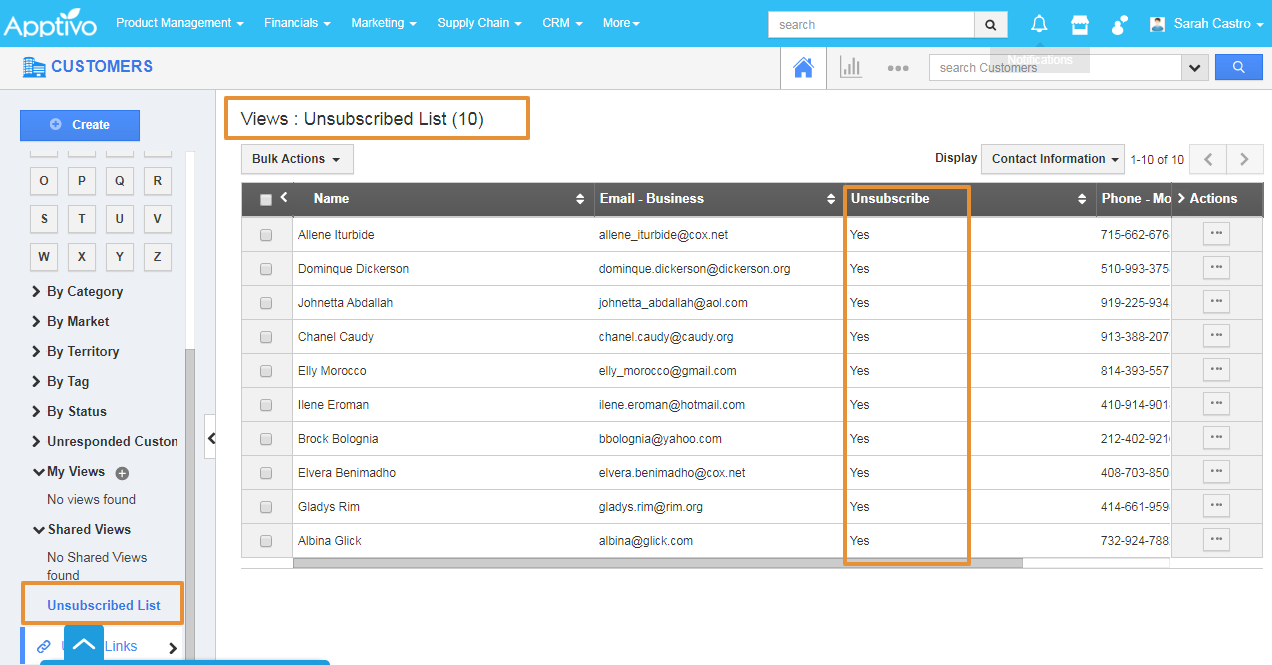1272x665 pixels.
Task: Click the horizontal scrollbar below the table
Action: point(657,563)
